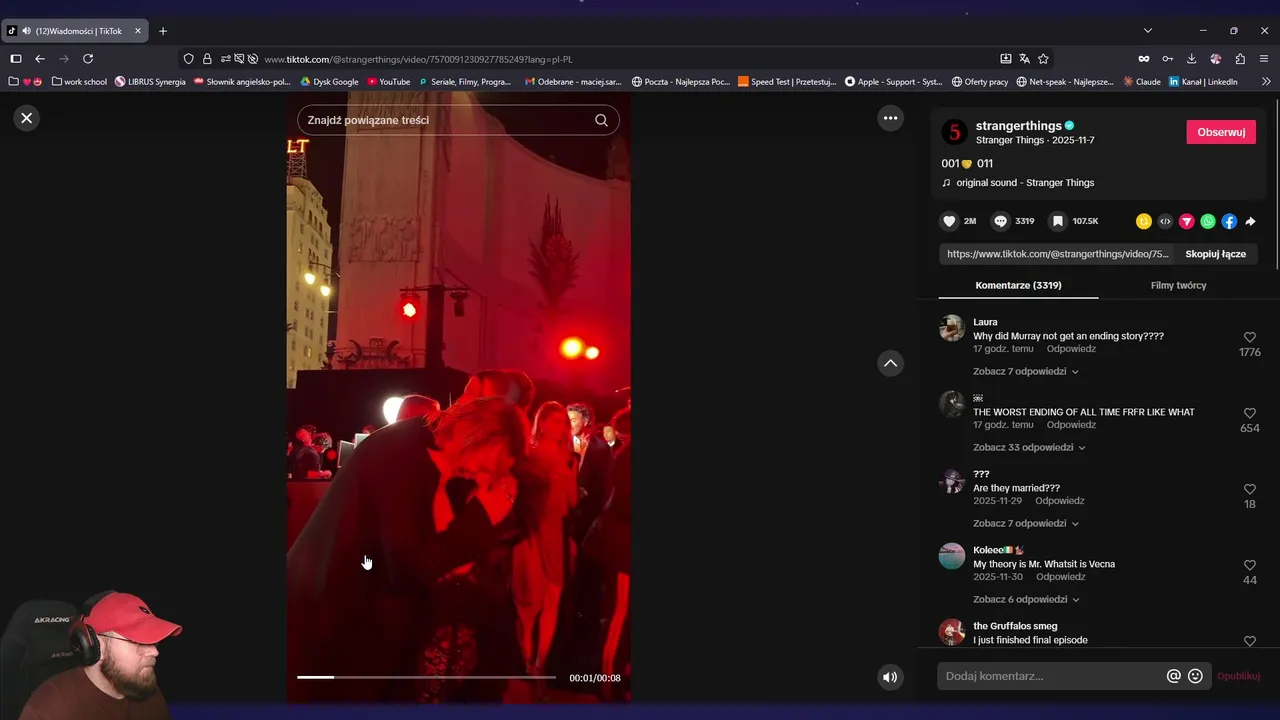Image resolution: width=1280 pixels, height=720 pixels.
Task: Click the yellow repost icon
Action: coord(1143,221)
